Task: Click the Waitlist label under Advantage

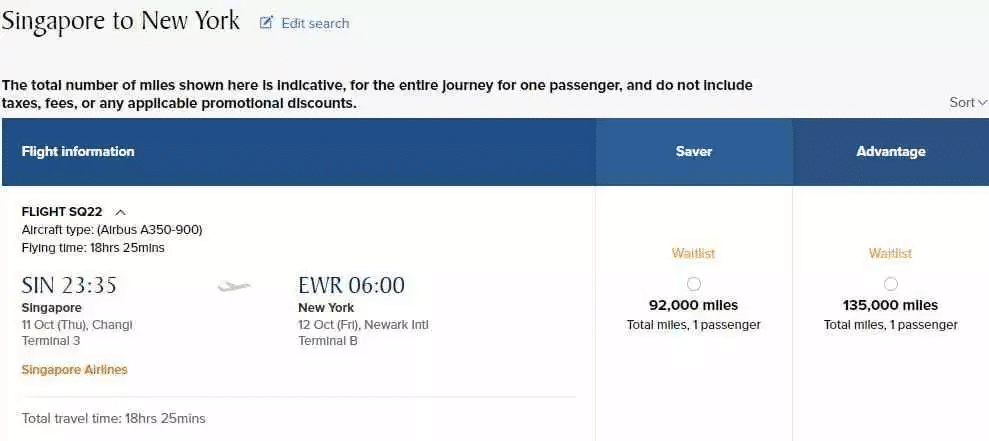Action: coord(891,254)
